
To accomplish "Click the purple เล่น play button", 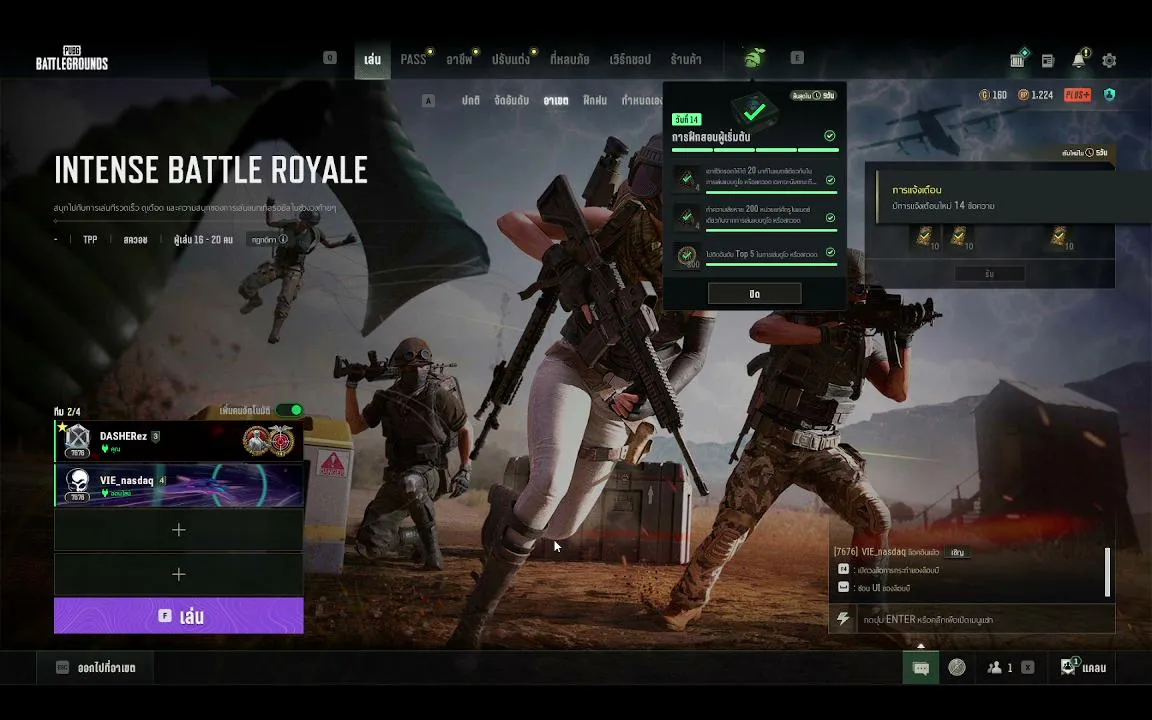I will click(x=179, y=616).
